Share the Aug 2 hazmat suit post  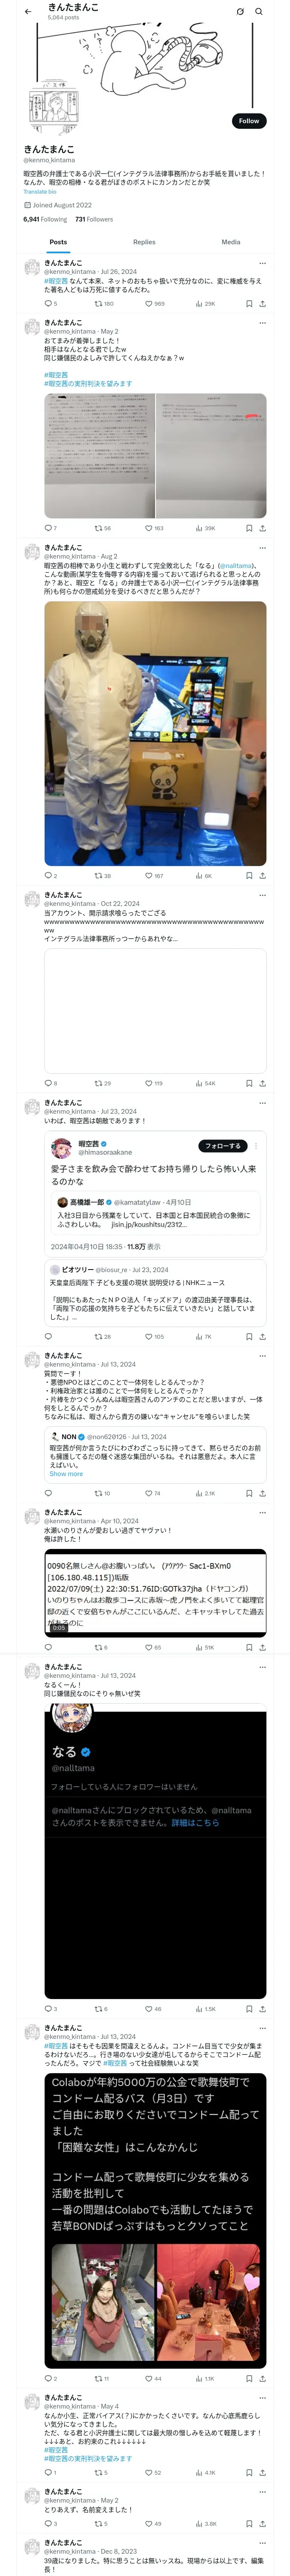263,875
